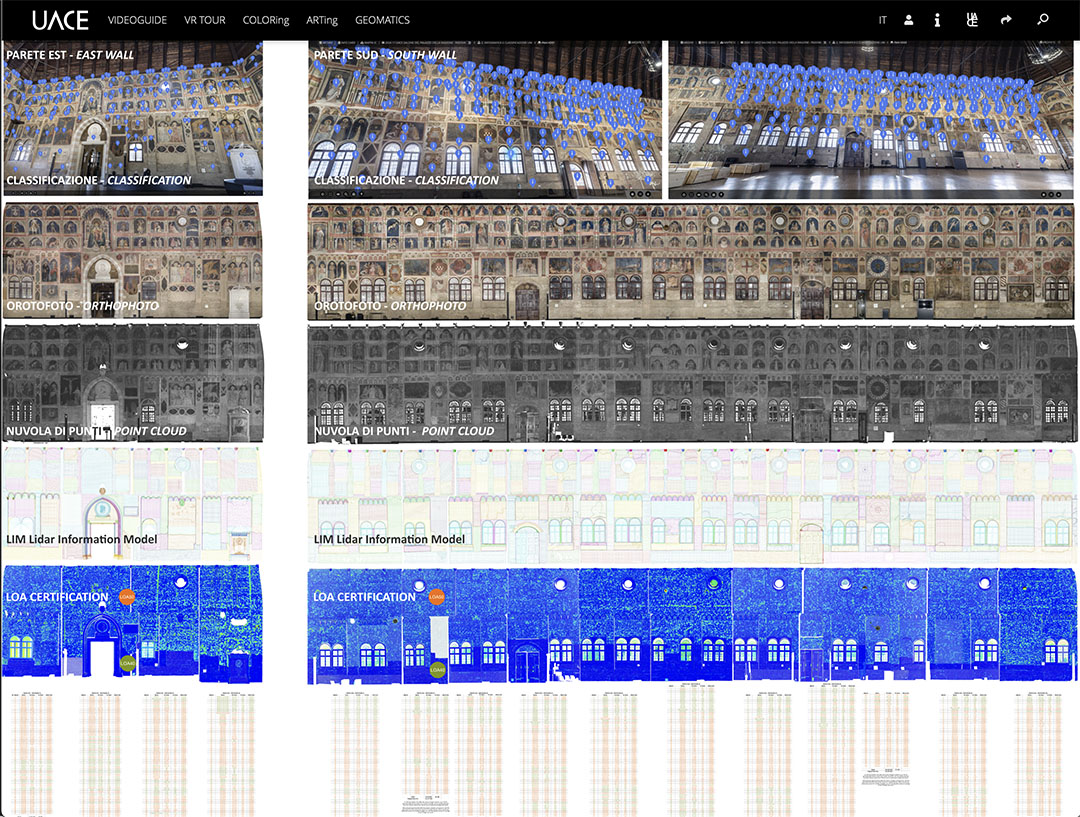1080x817 pixels.
Task: Open the South Wall orthophoto image
Action: coord(692,262)
